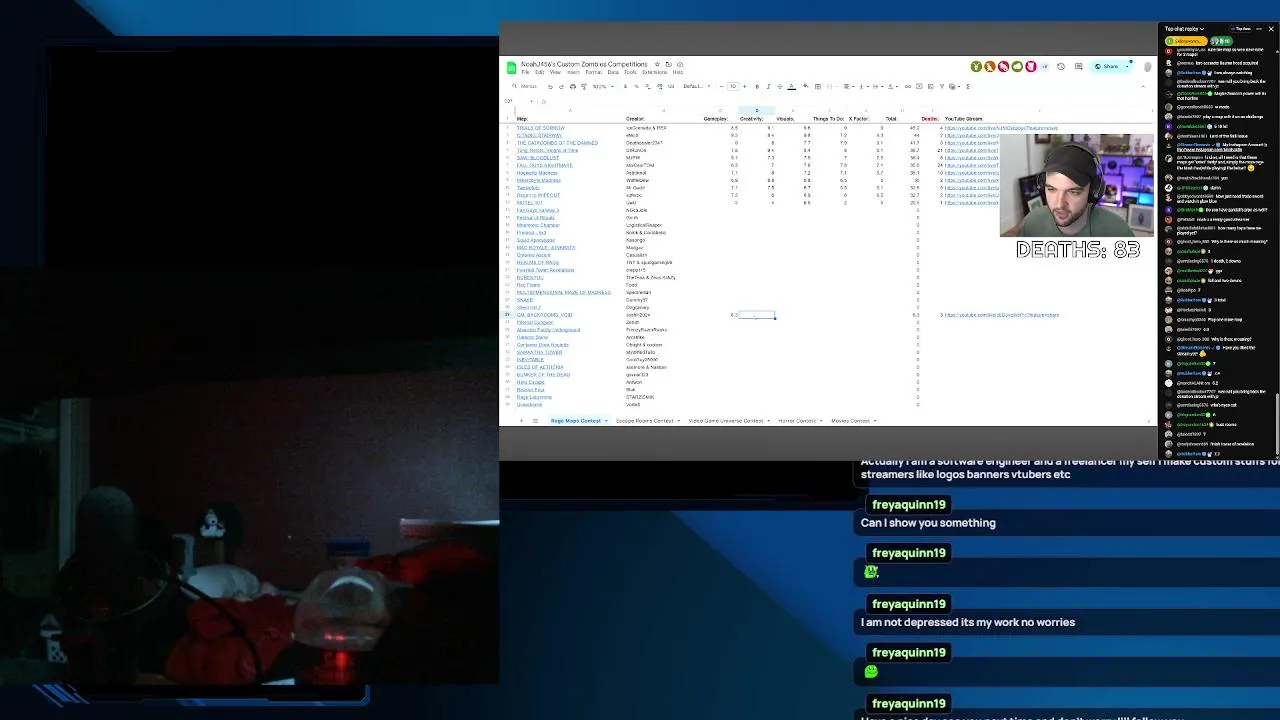Click the font size field
The height and width of the screenshot is (720, 1280).
tap(733, 86)
